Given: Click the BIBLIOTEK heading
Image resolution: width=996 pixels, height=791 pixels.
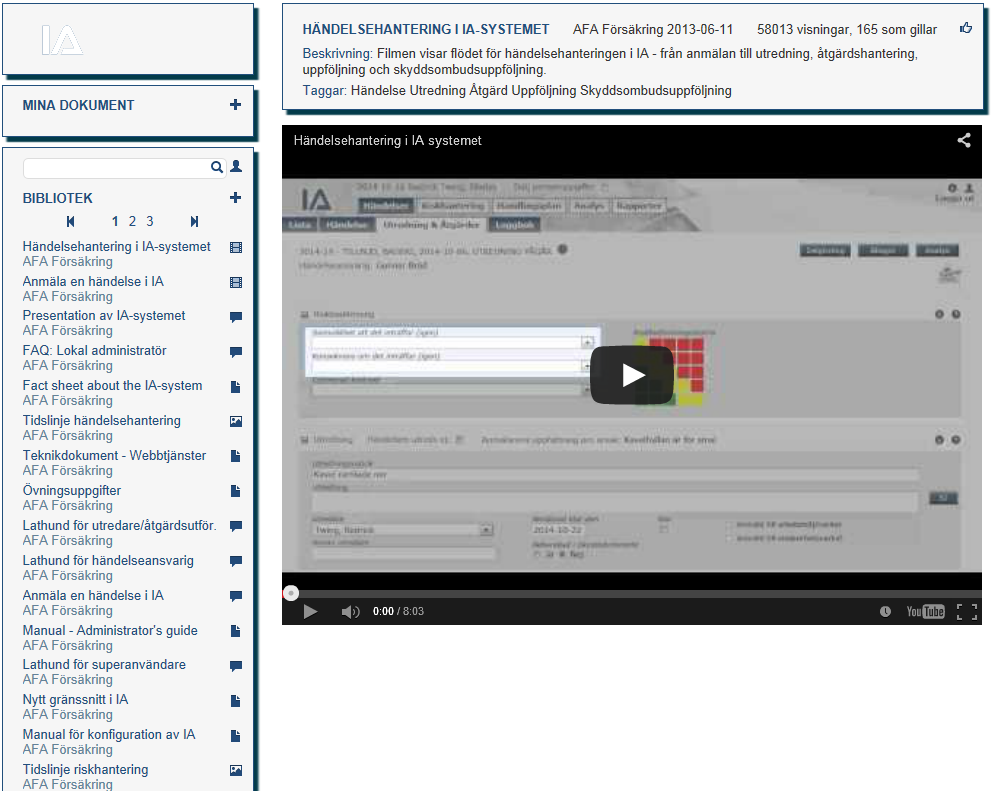Looking at the screenshot, I should pyautogui.click(x=58, y=198).
